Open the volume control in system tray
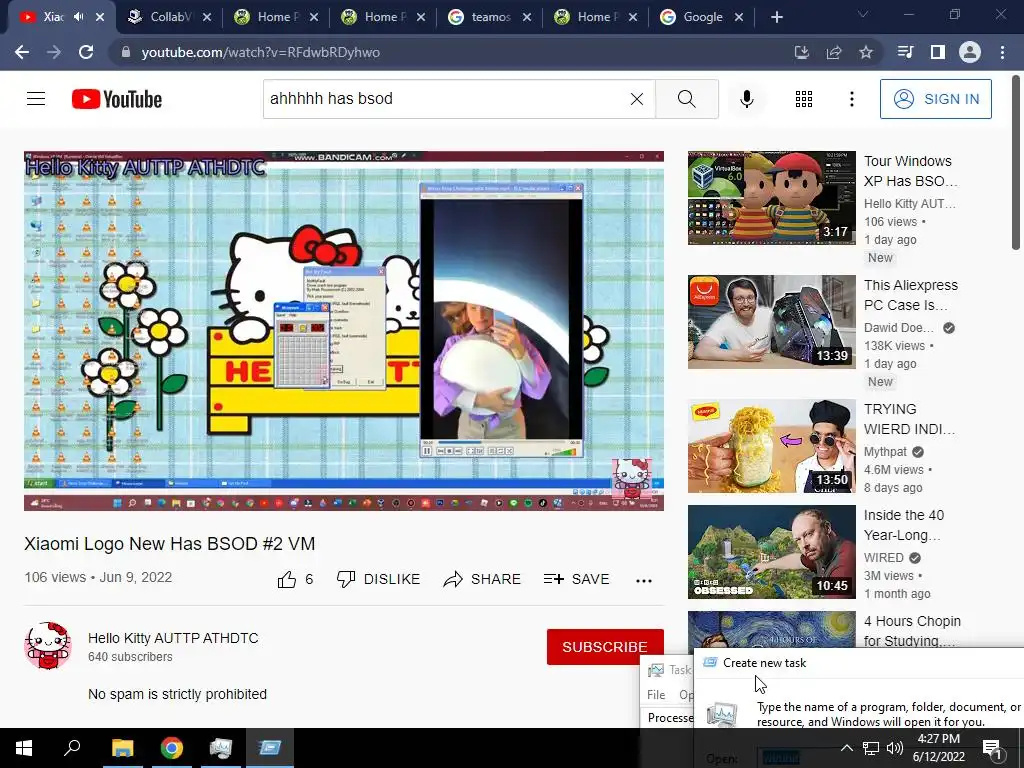Viewport: 1024px width, 768px height. (x=895, y=748)
